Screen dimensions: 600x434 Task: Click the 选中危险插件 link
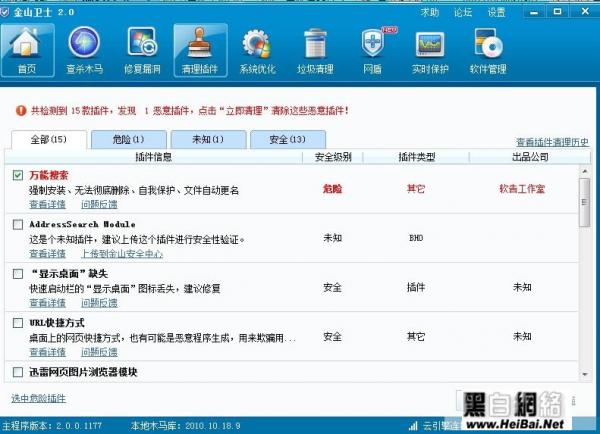[x=38, y=398]
